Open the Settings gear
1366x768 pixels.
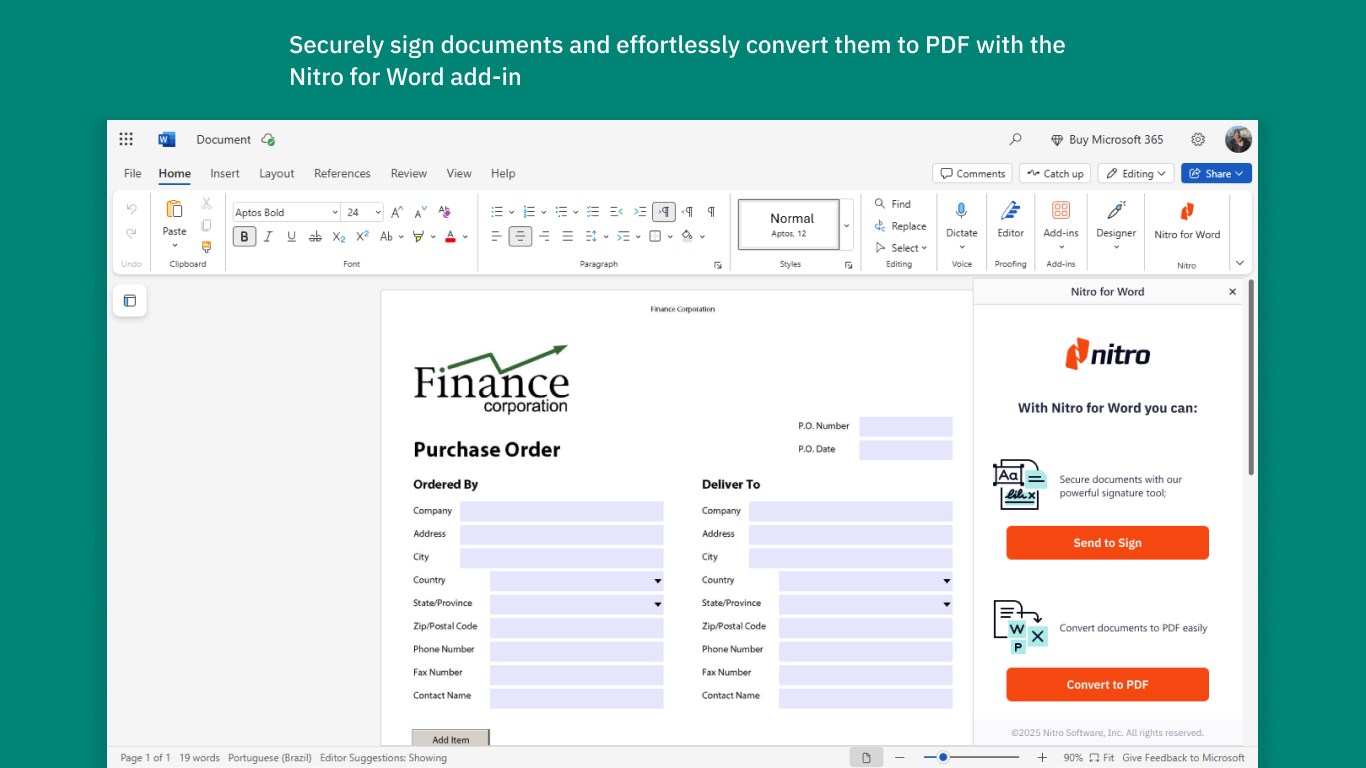[x=1198, y=139]
